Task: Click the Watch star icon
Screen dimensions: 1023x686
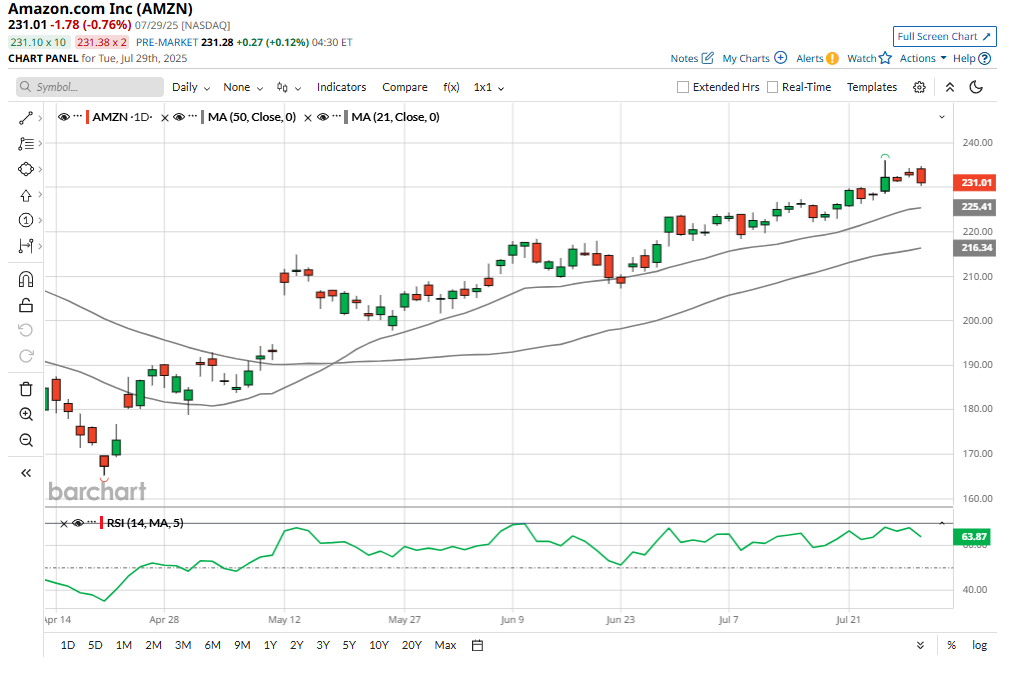Action: [885, 57]
